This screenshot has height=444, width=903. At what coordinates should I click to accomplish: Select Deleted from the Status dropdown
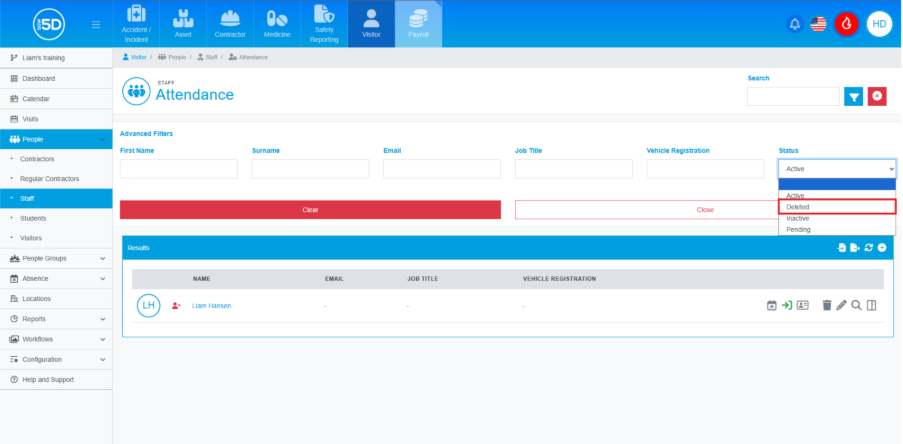[798, 207]
